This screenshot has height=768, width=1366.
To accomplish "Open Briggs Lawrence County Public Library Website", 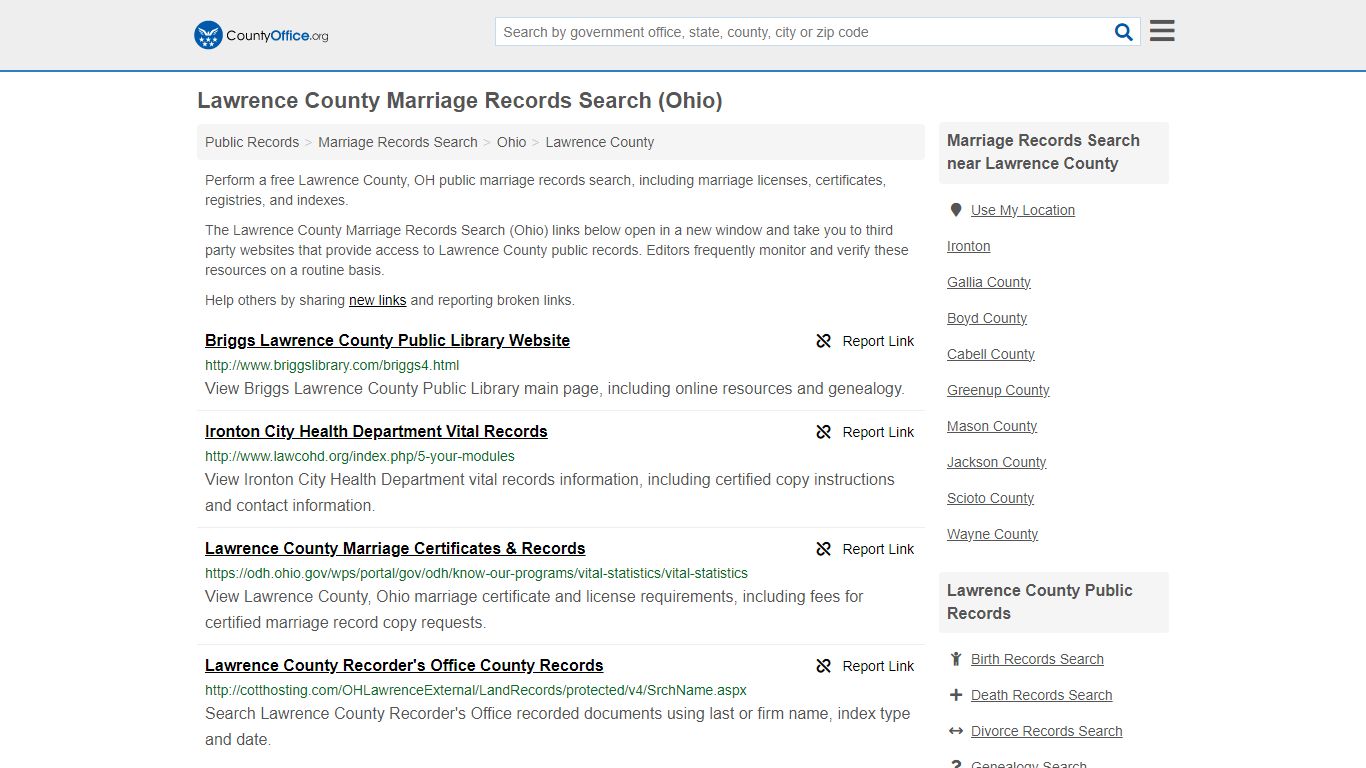I will 387,340.
